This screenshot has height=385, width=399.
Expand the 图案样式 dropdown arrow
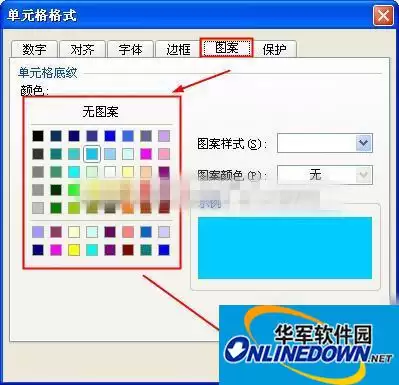coord(363,143)
